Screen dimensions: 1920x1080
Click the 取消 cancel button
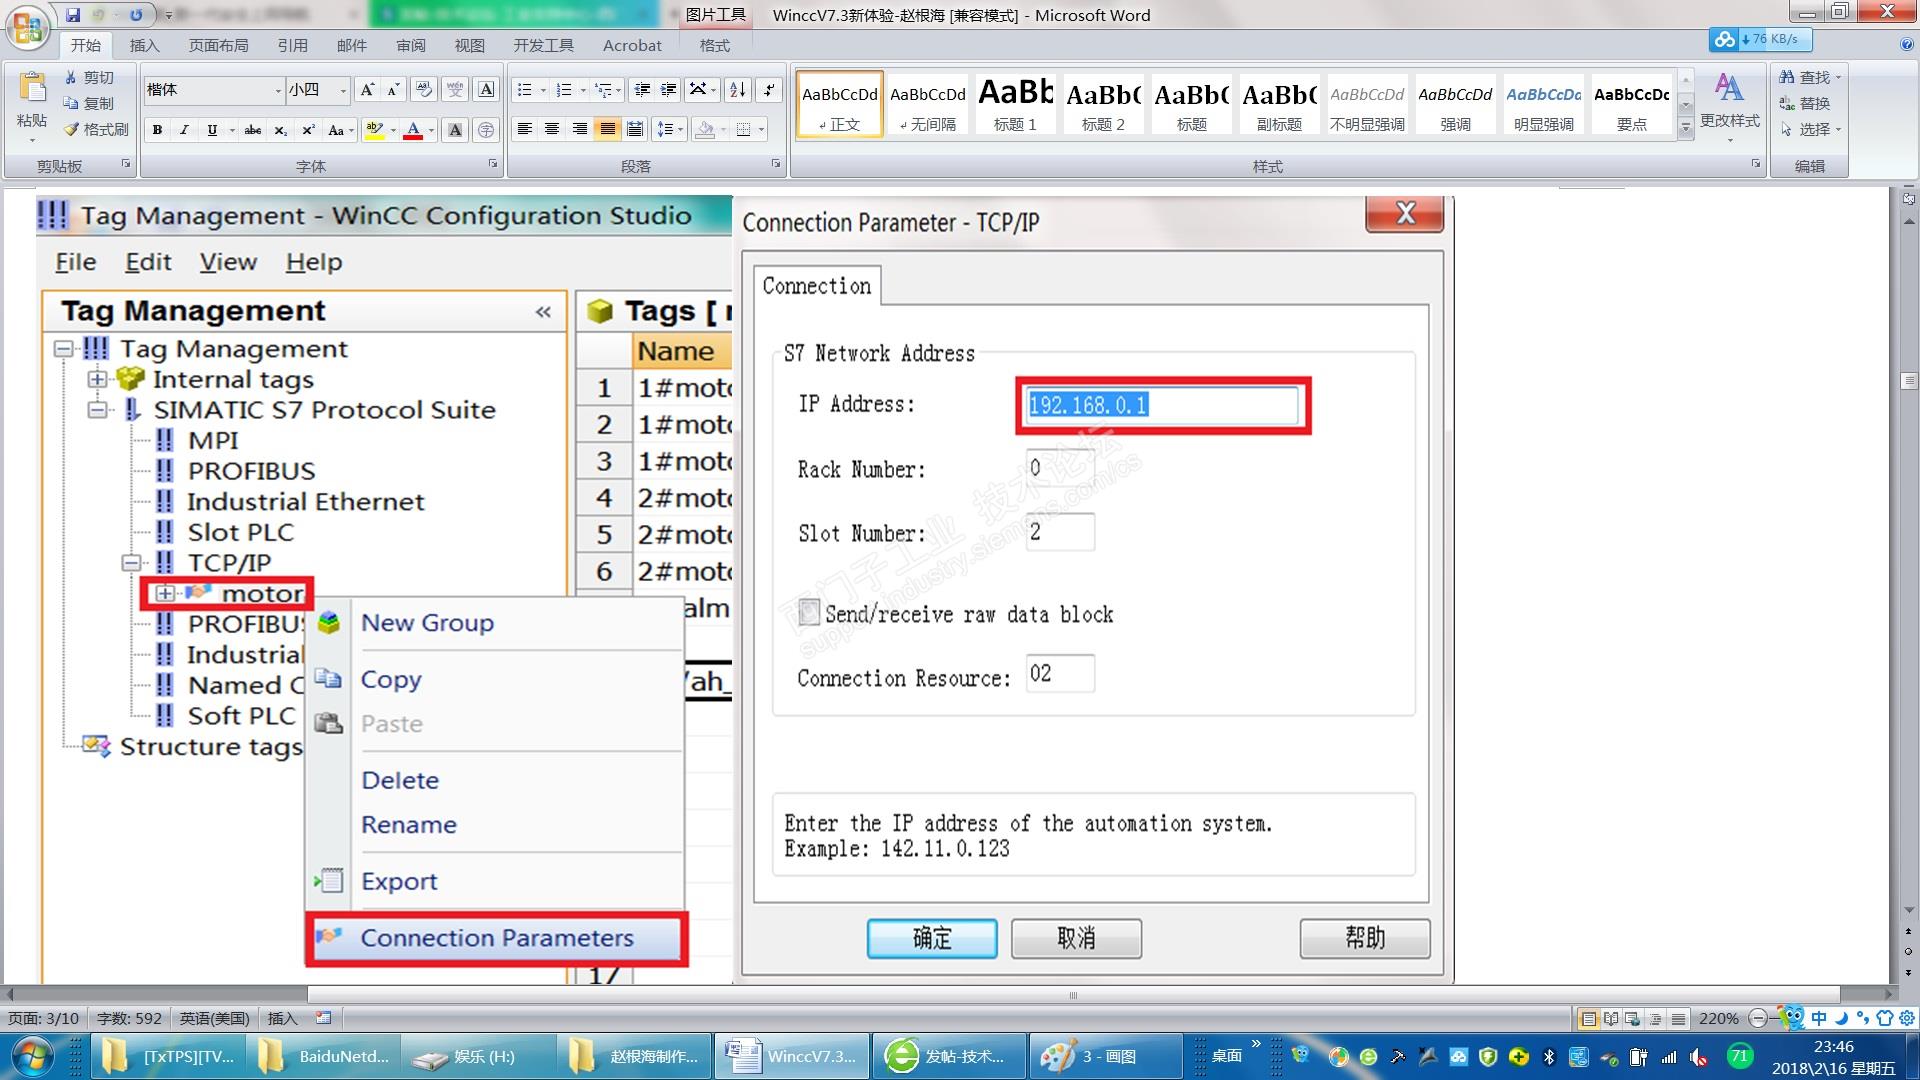pyautogui.click(x=1076, y=938)
